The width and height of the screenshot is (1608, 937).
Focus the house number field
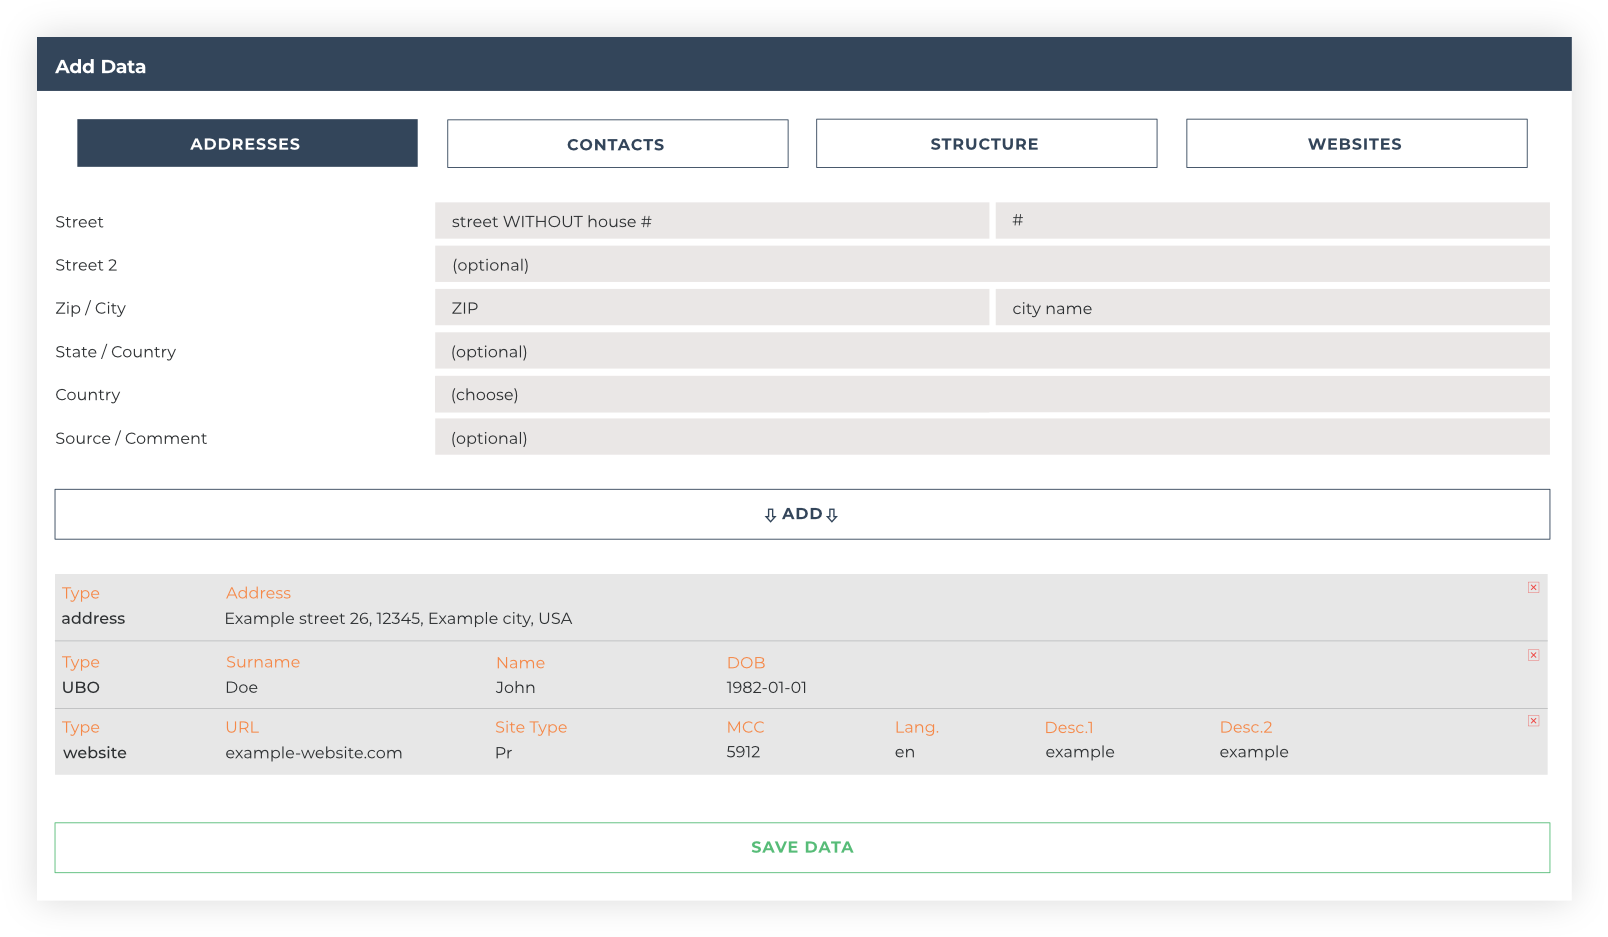pos(1272,221)
